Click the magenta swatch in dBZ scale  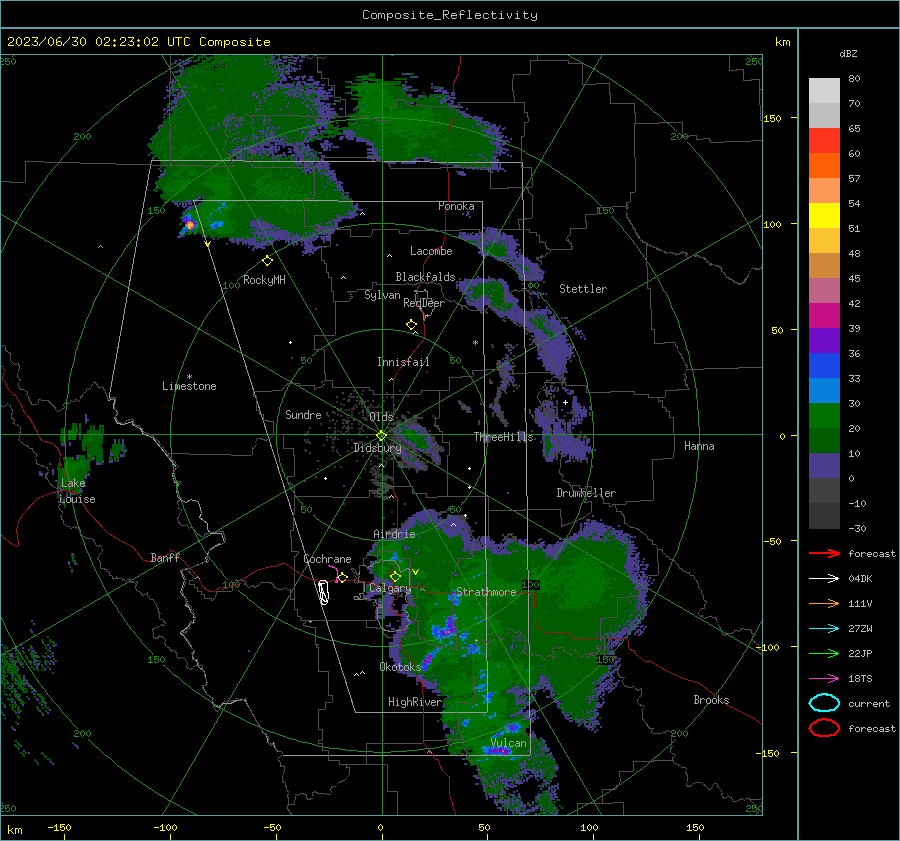824,316
